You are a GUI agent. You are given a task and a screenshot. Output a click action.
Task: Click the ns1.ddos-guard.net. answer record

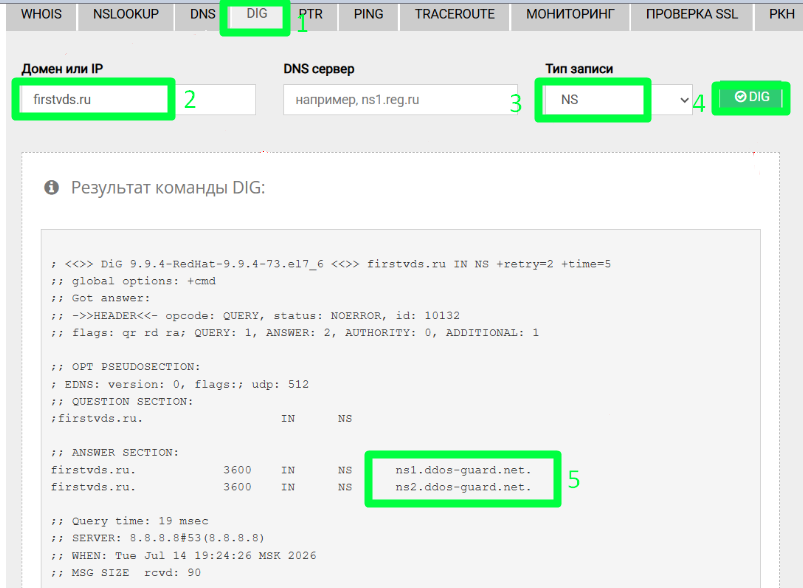point(463,470)
